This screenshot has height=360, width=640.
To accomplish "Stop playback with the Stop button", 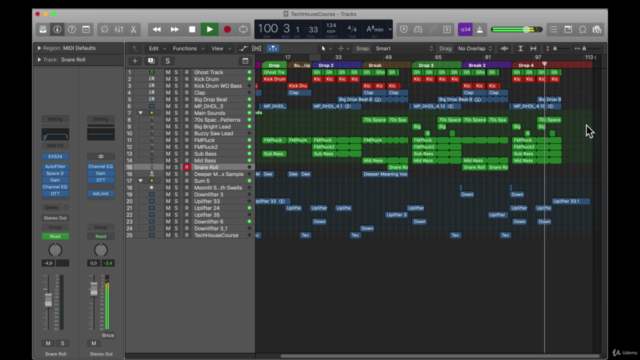I will [192, 29].
